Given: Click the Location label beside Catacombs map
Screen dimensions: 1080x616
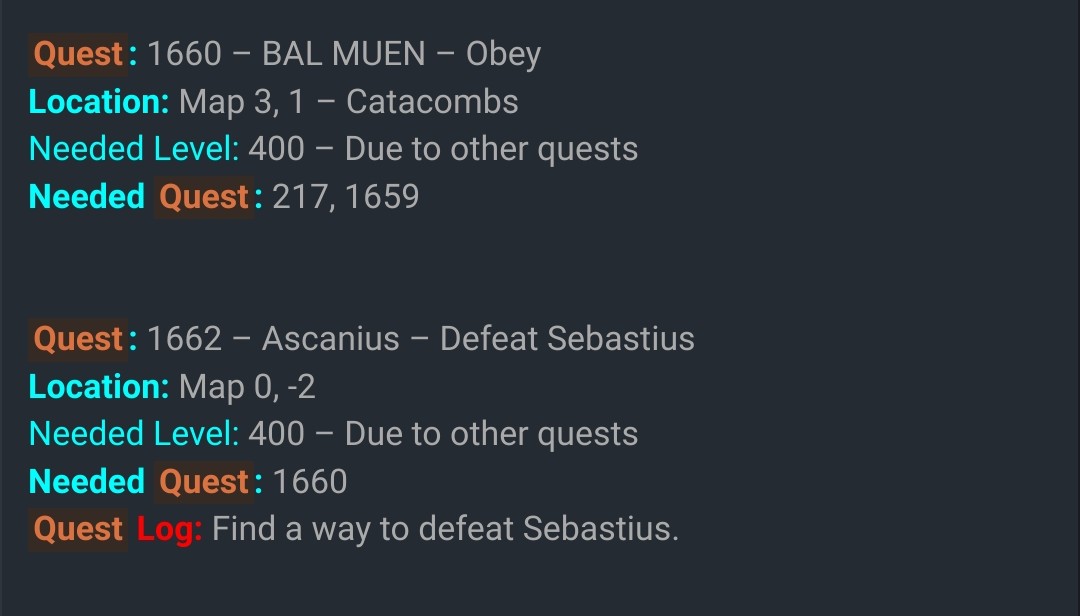Looking at the screenshot, I should (x=99, y=102).
